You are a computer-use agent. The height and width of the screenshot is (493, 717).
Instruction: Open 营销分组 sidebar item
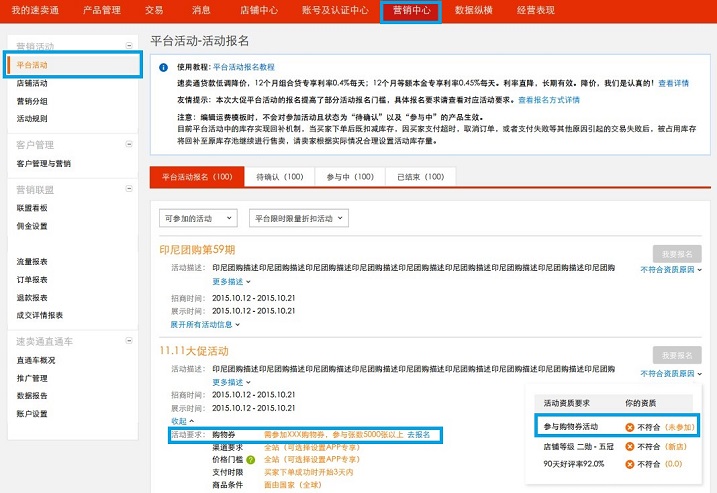[32, 101]
